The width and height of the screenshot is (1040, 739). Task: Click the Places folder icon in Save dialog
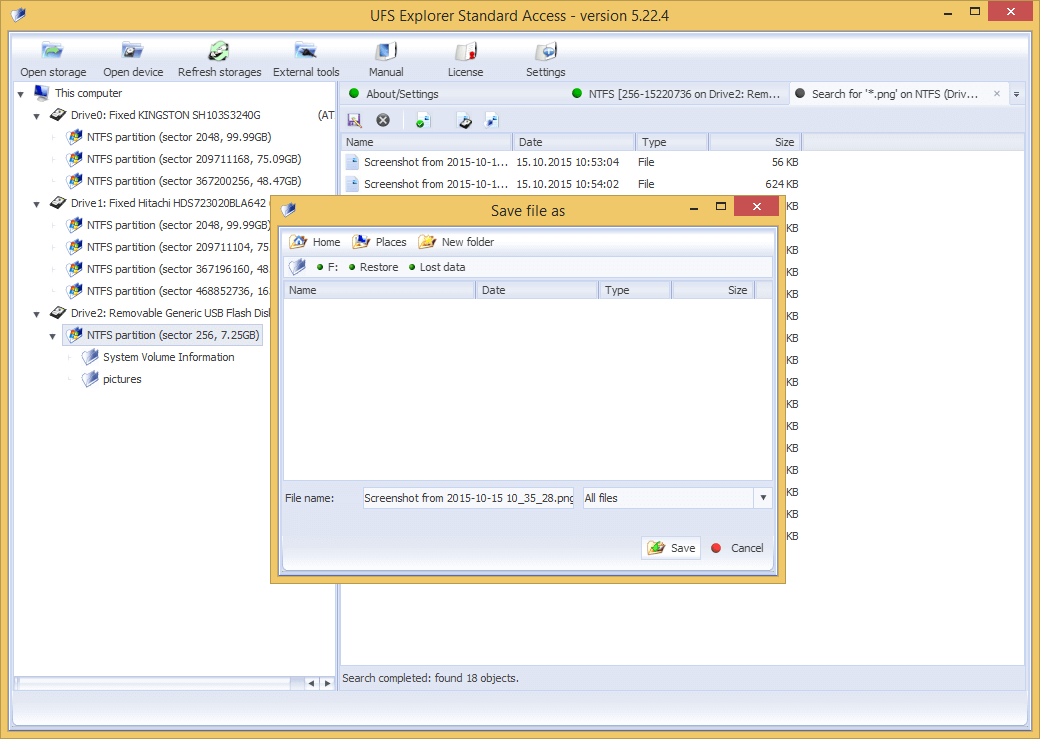pos(361,241)
